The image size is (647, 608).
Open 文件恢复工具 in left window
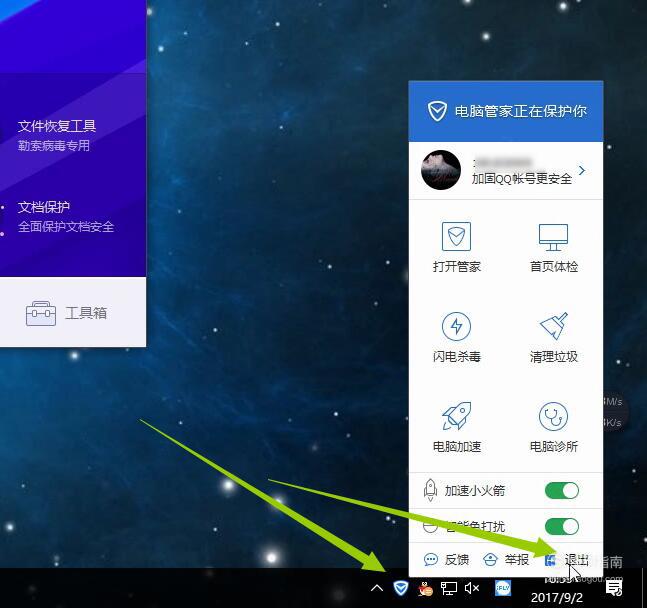[x=57, y=134]
